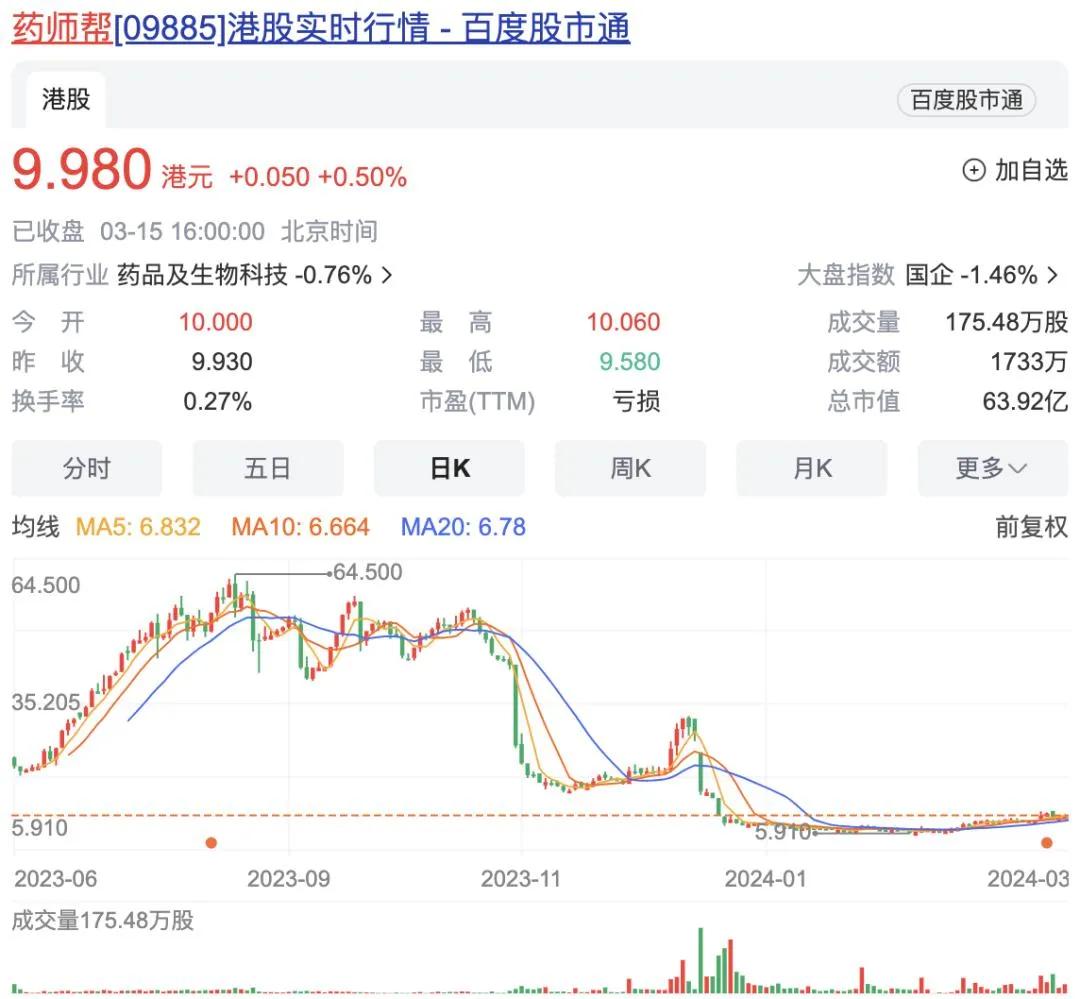
Task: Switch to the 周K chart tab
Action: coord(630,468)
